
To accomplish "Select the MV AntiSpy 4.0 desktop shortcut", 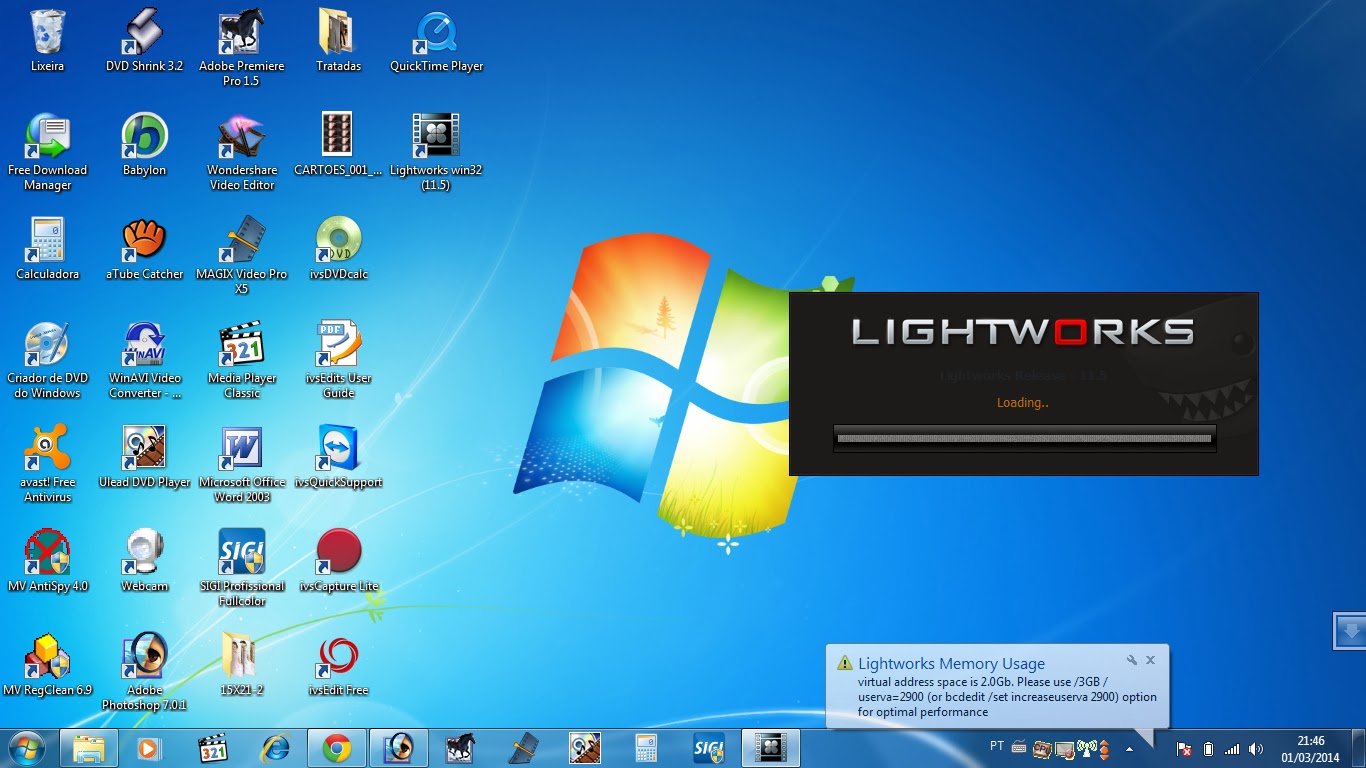I will pos(47,561).
